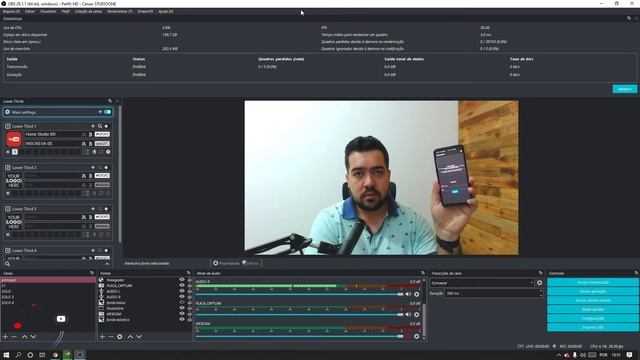Click the plus icon on Lower Third 1
This screenshot has width=640, height=360.
click(93, 126)
